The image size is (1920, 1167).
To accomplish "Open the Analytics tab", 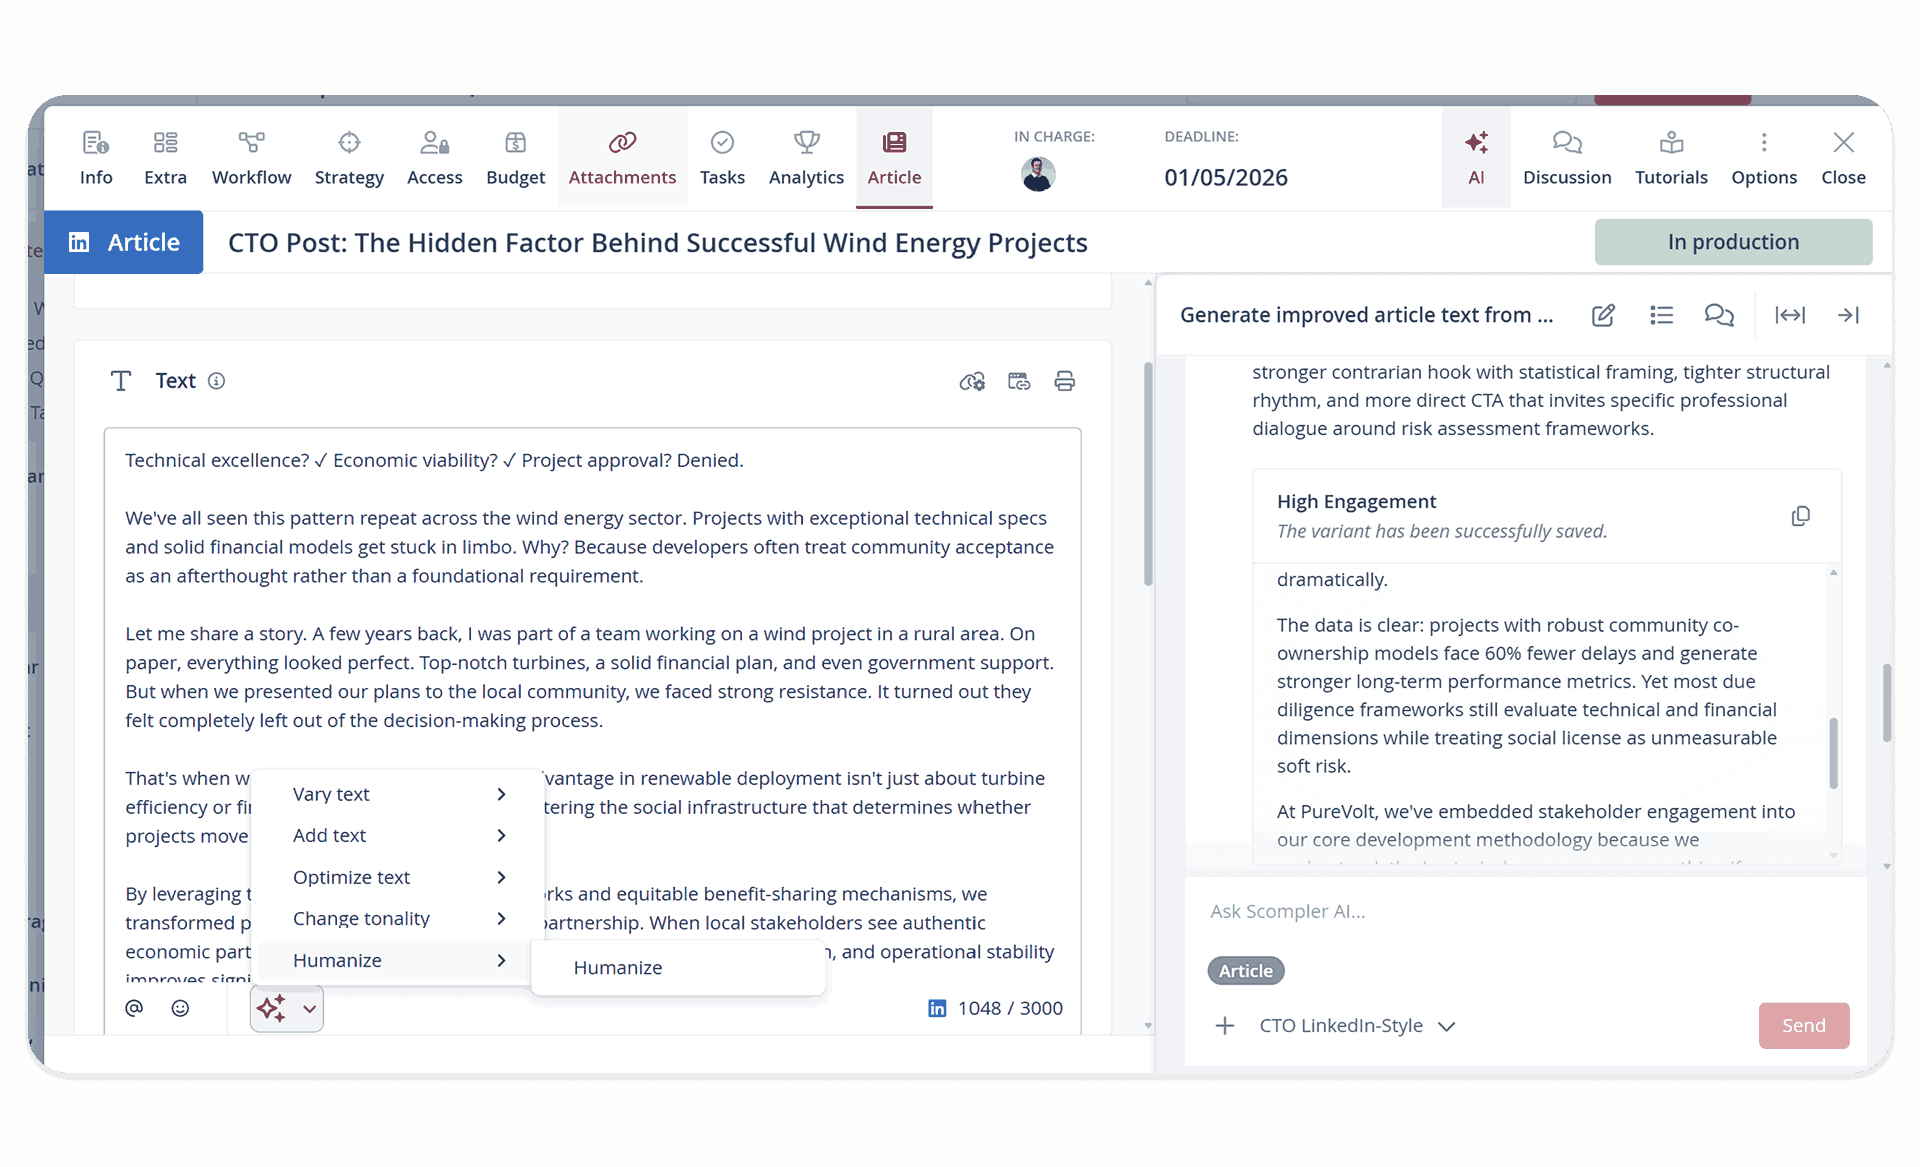I will pyautogui.click(x=806, y=157).
